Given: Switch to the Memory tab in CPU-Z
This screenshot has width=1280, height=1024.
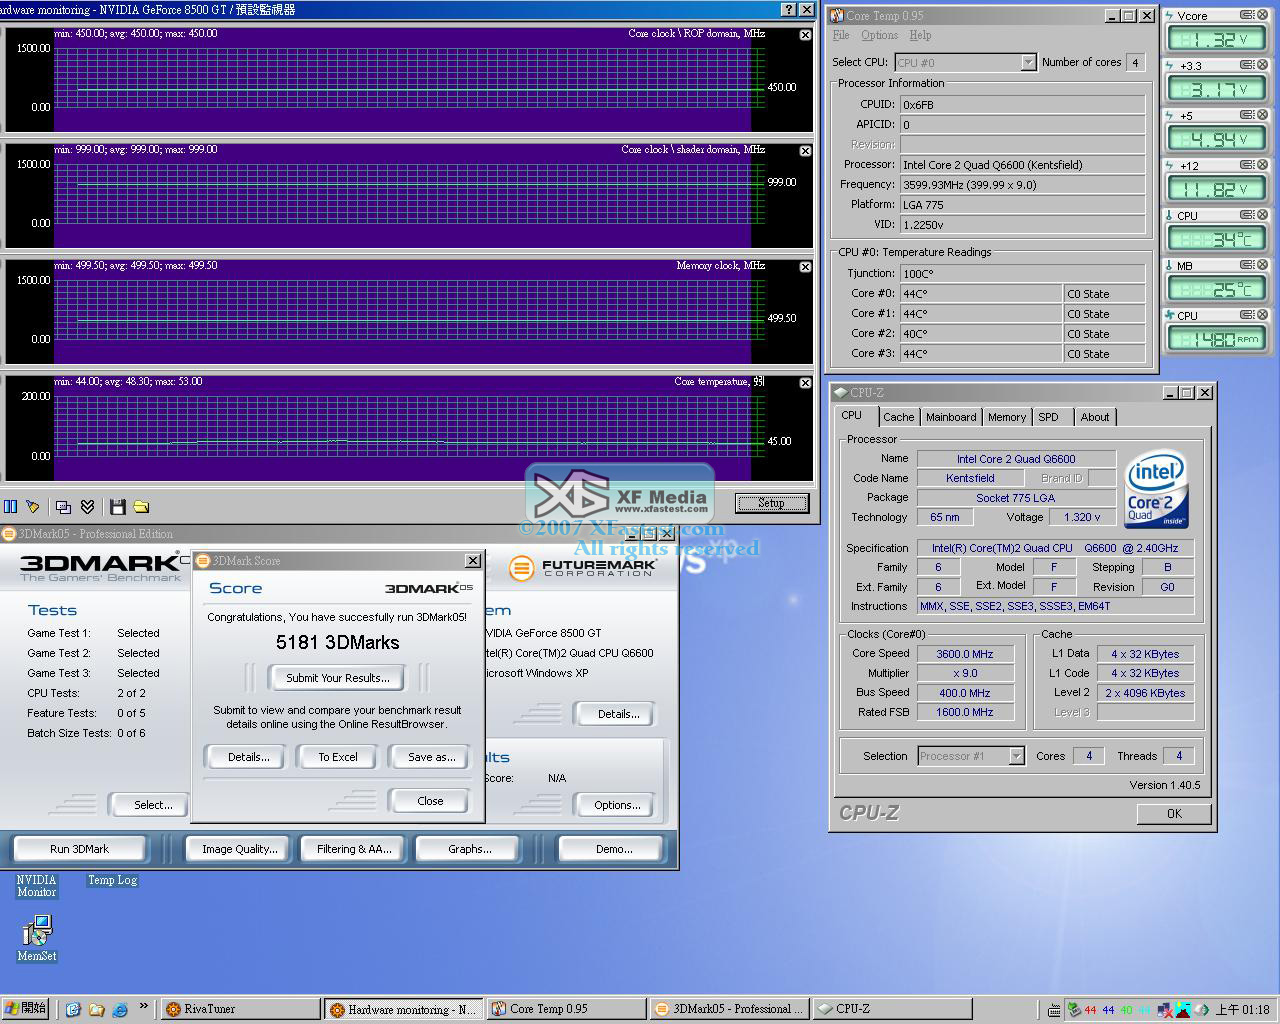Looking at the screenshot, I should click(x=1006, y=417).
